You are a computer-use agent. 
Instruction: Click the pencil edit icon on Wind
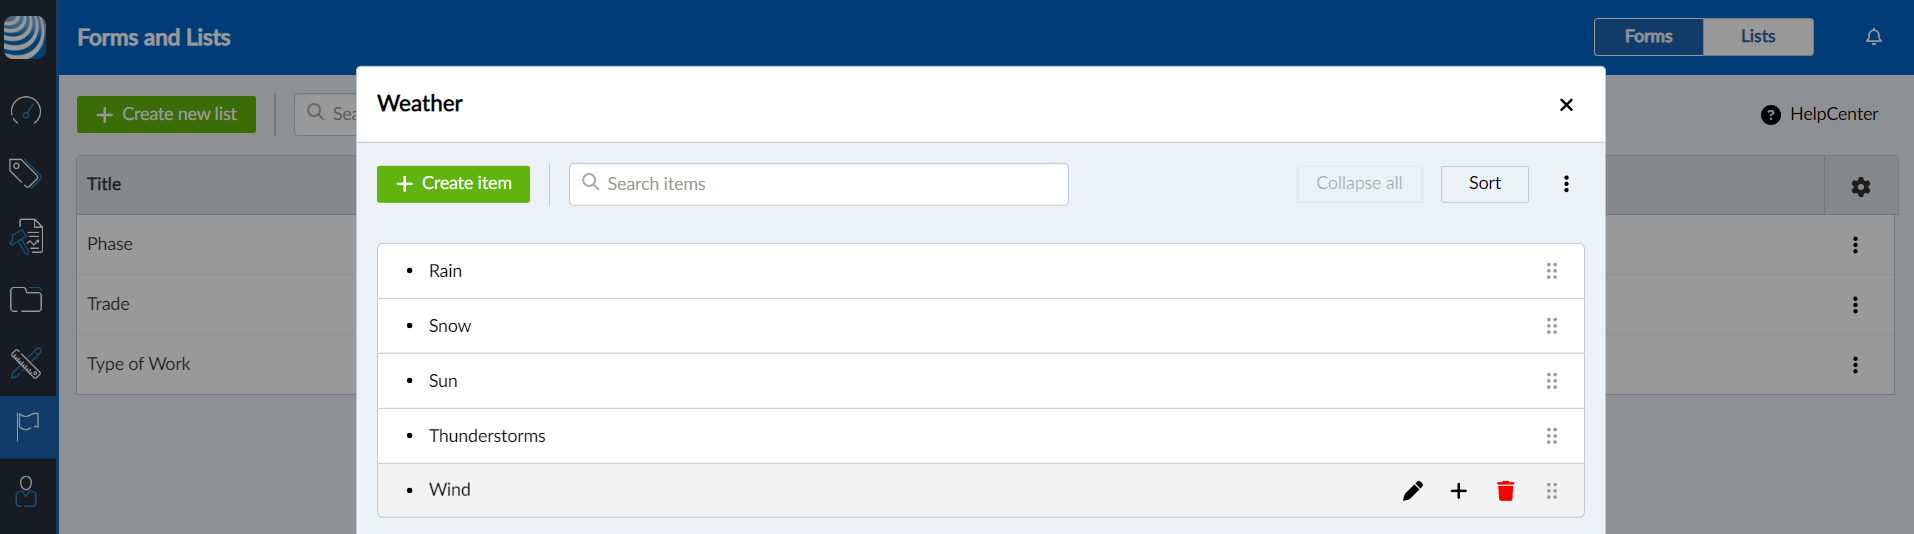coord(1412,491)
